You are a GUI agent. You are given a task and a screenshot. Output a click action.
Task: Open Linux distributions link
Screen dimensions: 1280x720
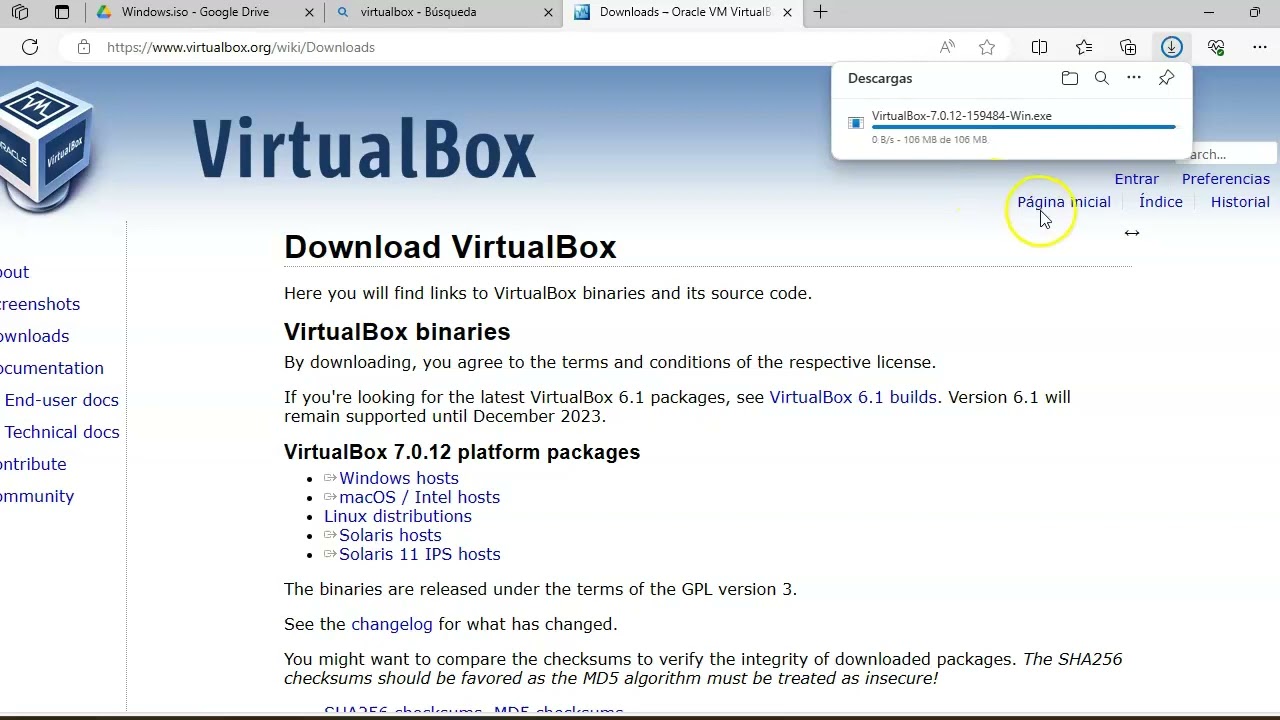(x=397, y=516)
